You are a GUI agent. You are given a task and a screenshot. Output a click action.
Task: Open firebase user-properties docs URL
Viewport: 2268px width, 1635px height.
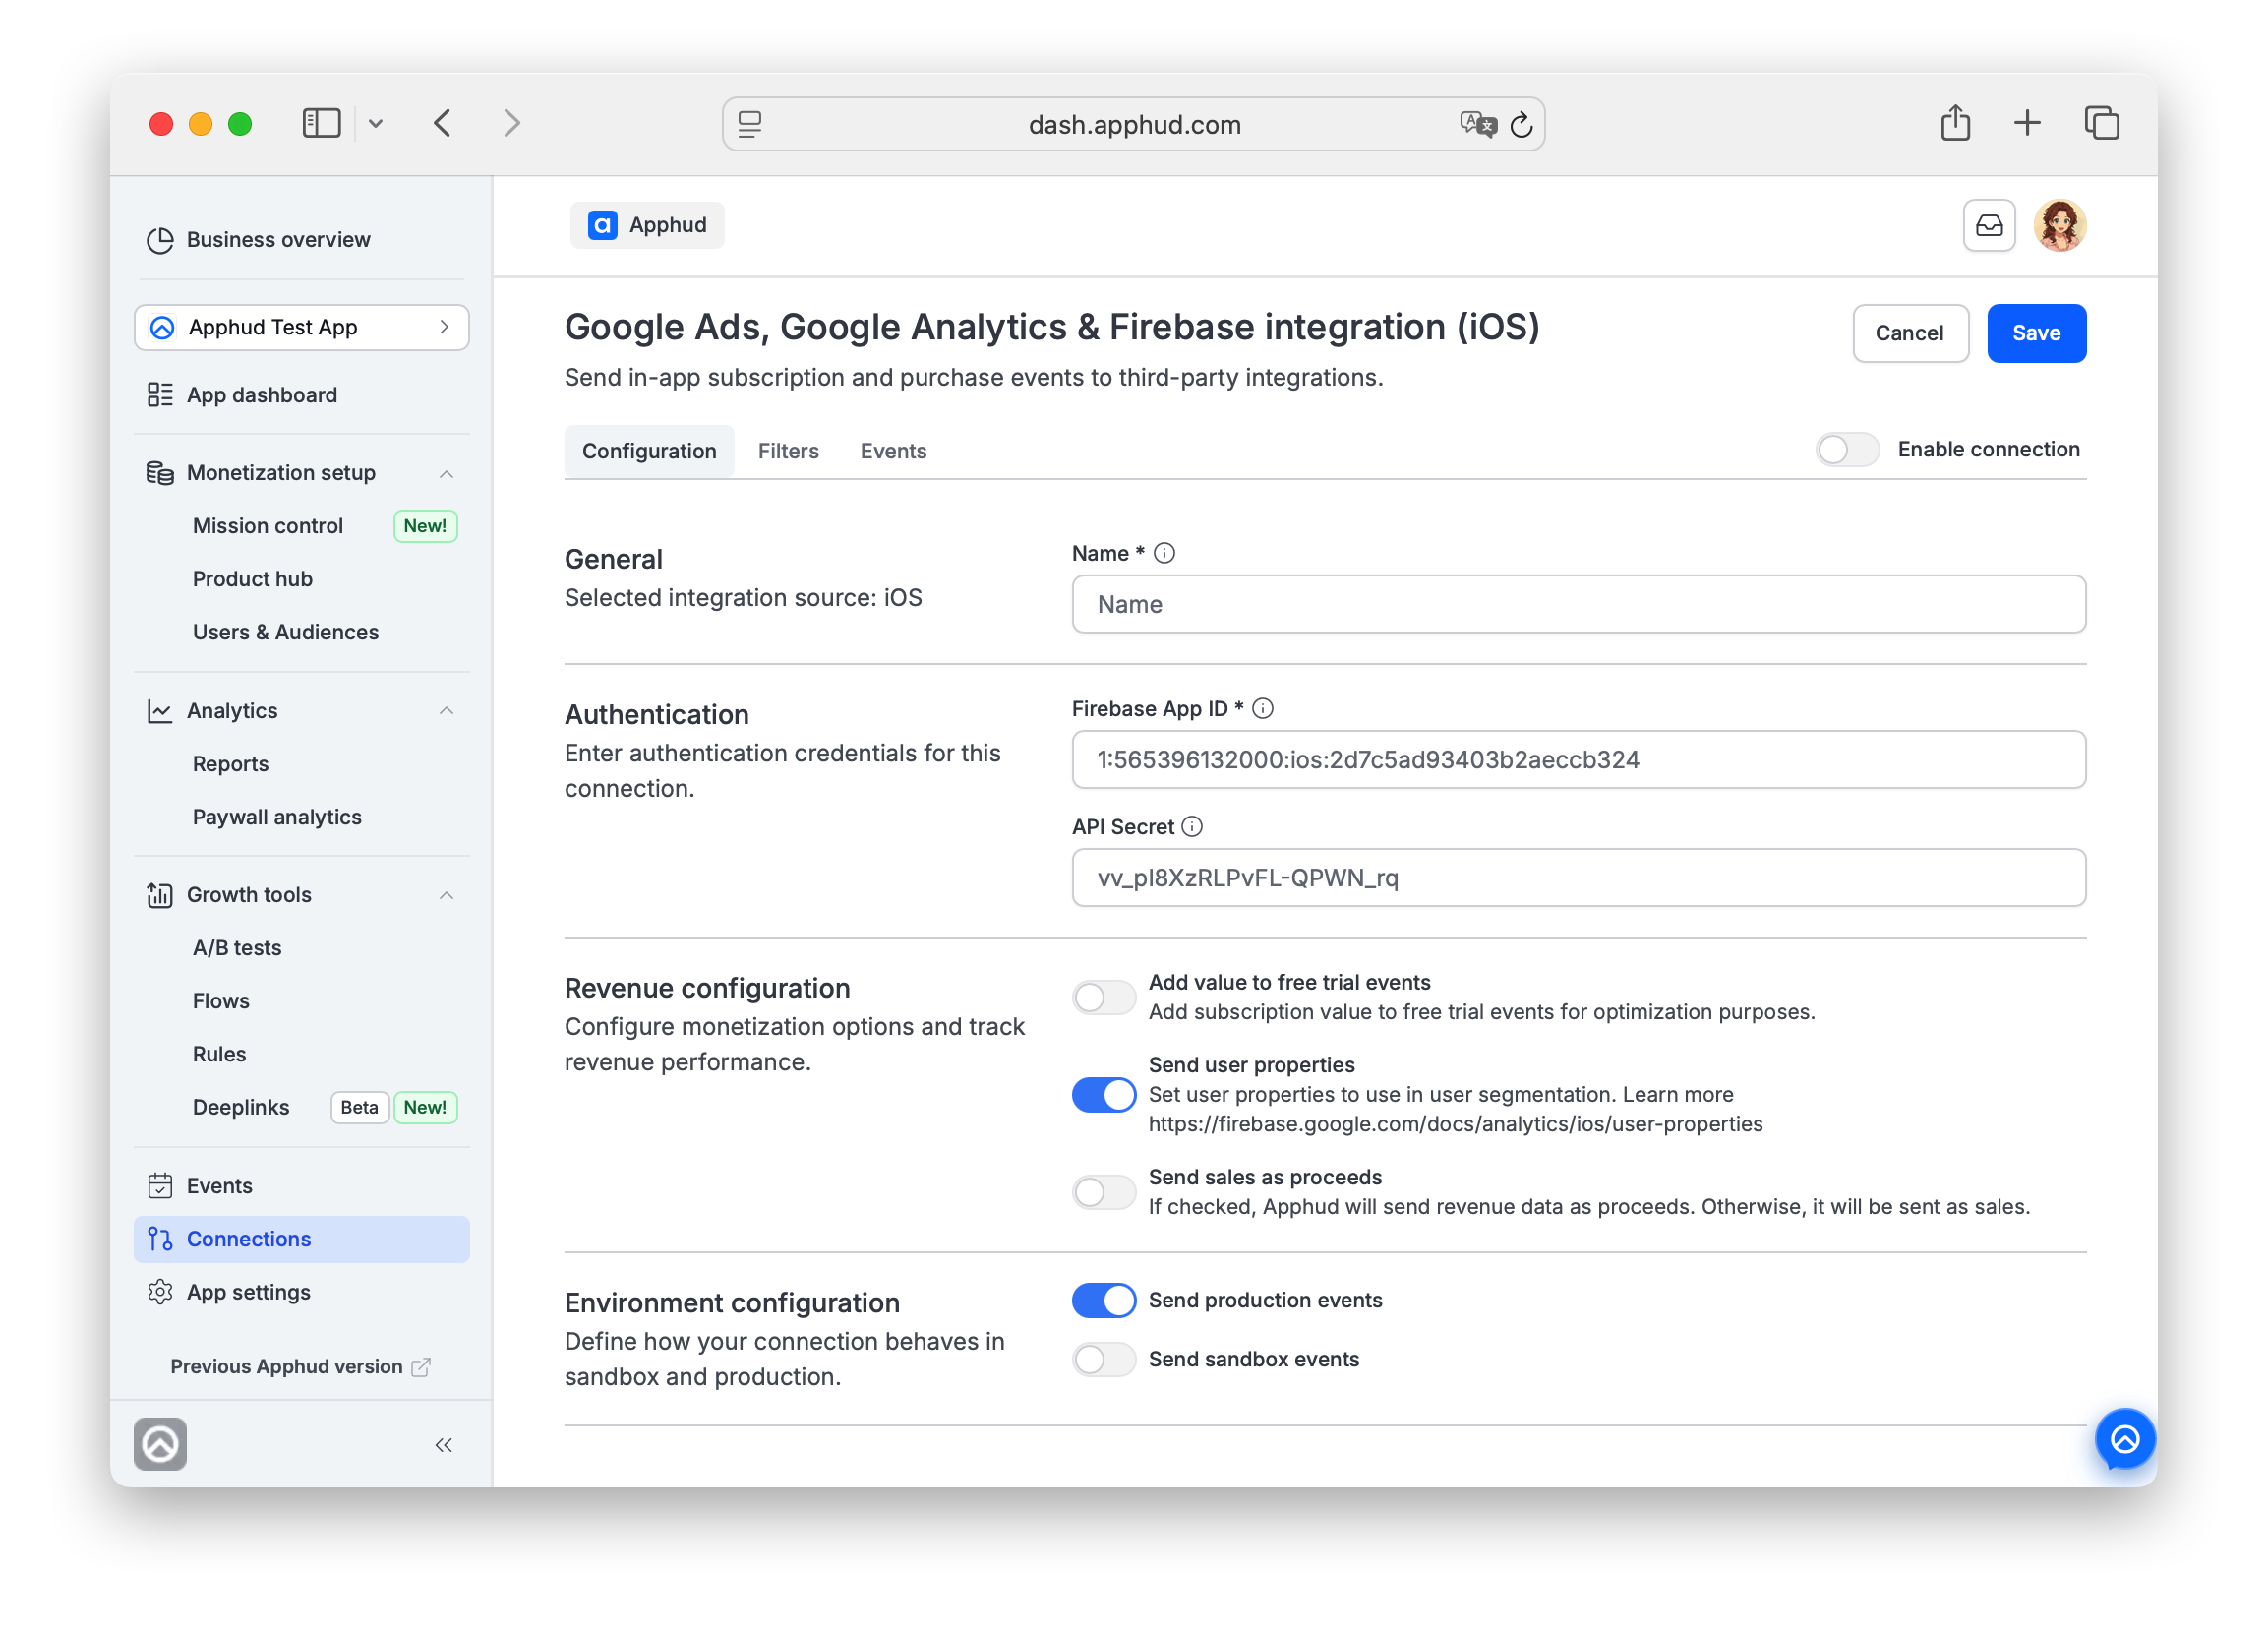[1455, 1124]
